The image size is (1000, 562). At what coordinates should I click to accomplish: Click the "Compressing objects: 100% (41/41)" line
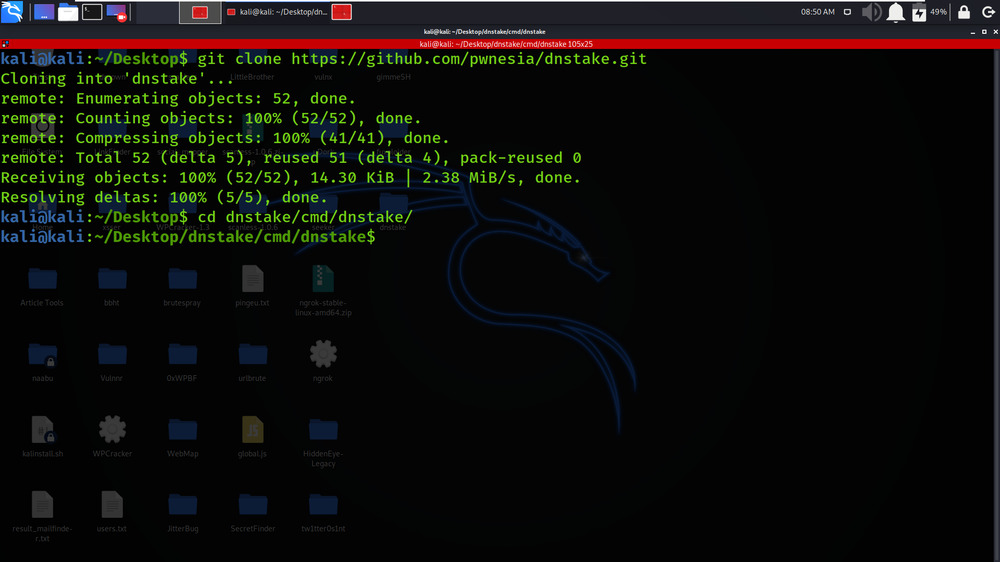pos(225,138)
